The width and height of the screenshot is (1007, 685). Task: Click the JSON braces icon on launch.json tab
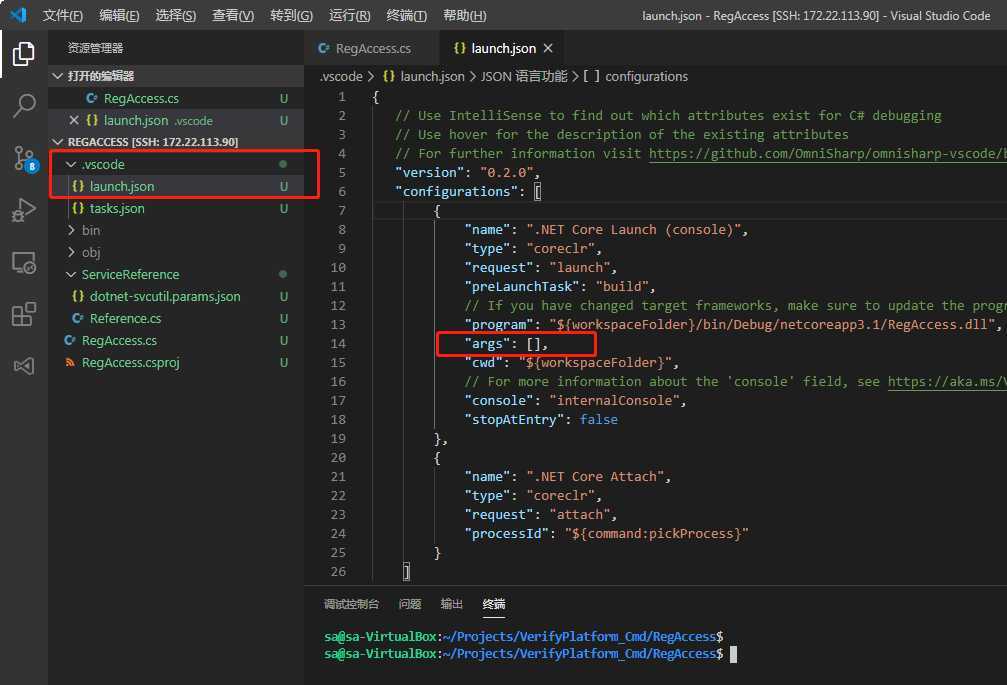coord(459,48)
